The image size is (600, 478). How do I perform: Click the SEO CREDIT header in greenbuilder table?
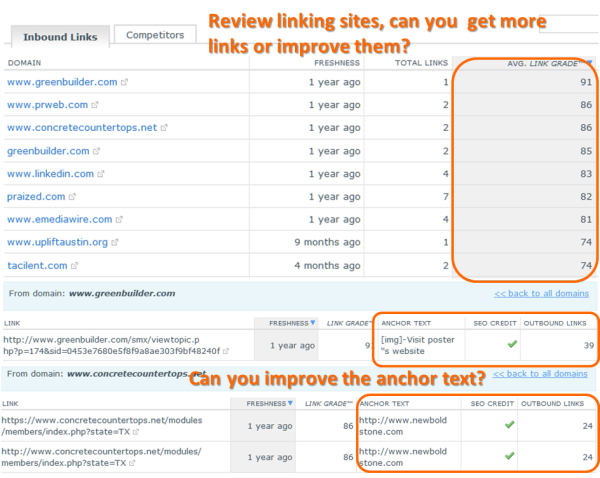495,323
